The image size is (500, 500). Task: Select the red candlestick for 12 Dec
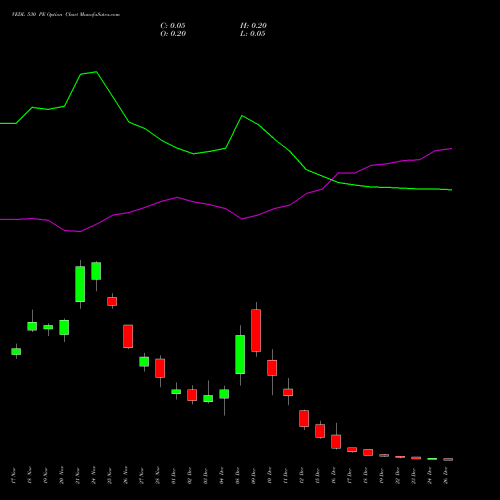tap(304, 418)
